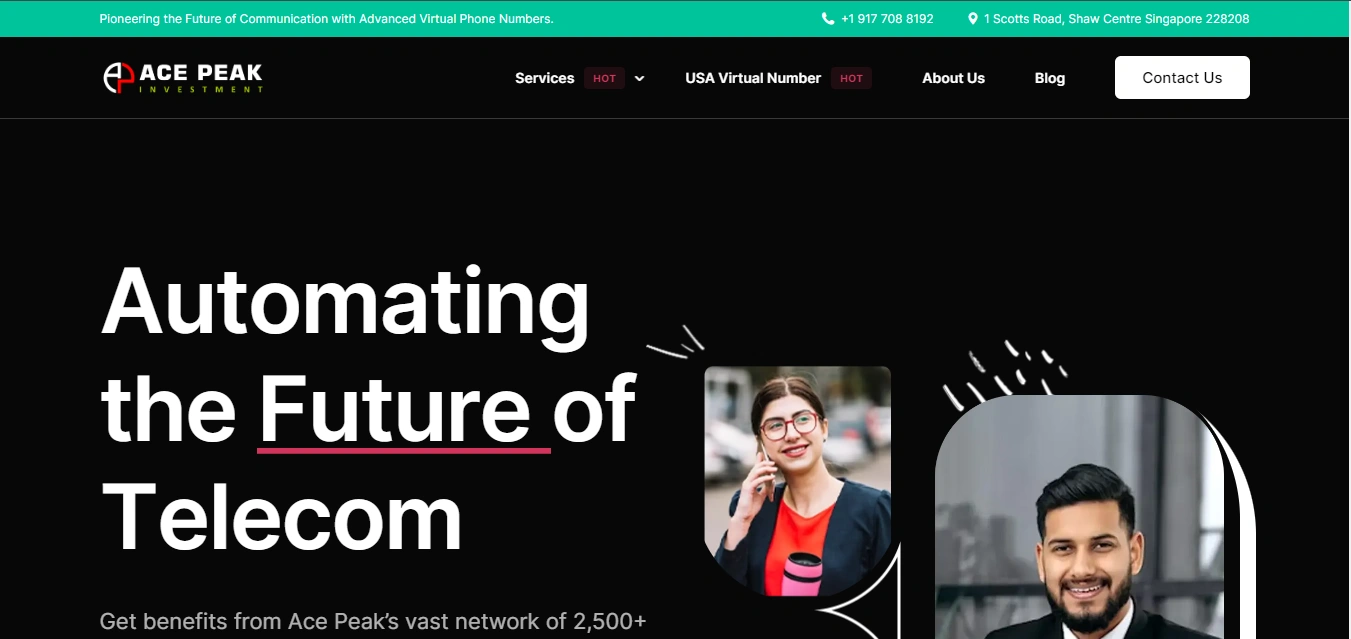The width and height of the screenshot is (1351, 639).
Task: Click the white dash doodles above man photo
Action: tap(1003, 375)
